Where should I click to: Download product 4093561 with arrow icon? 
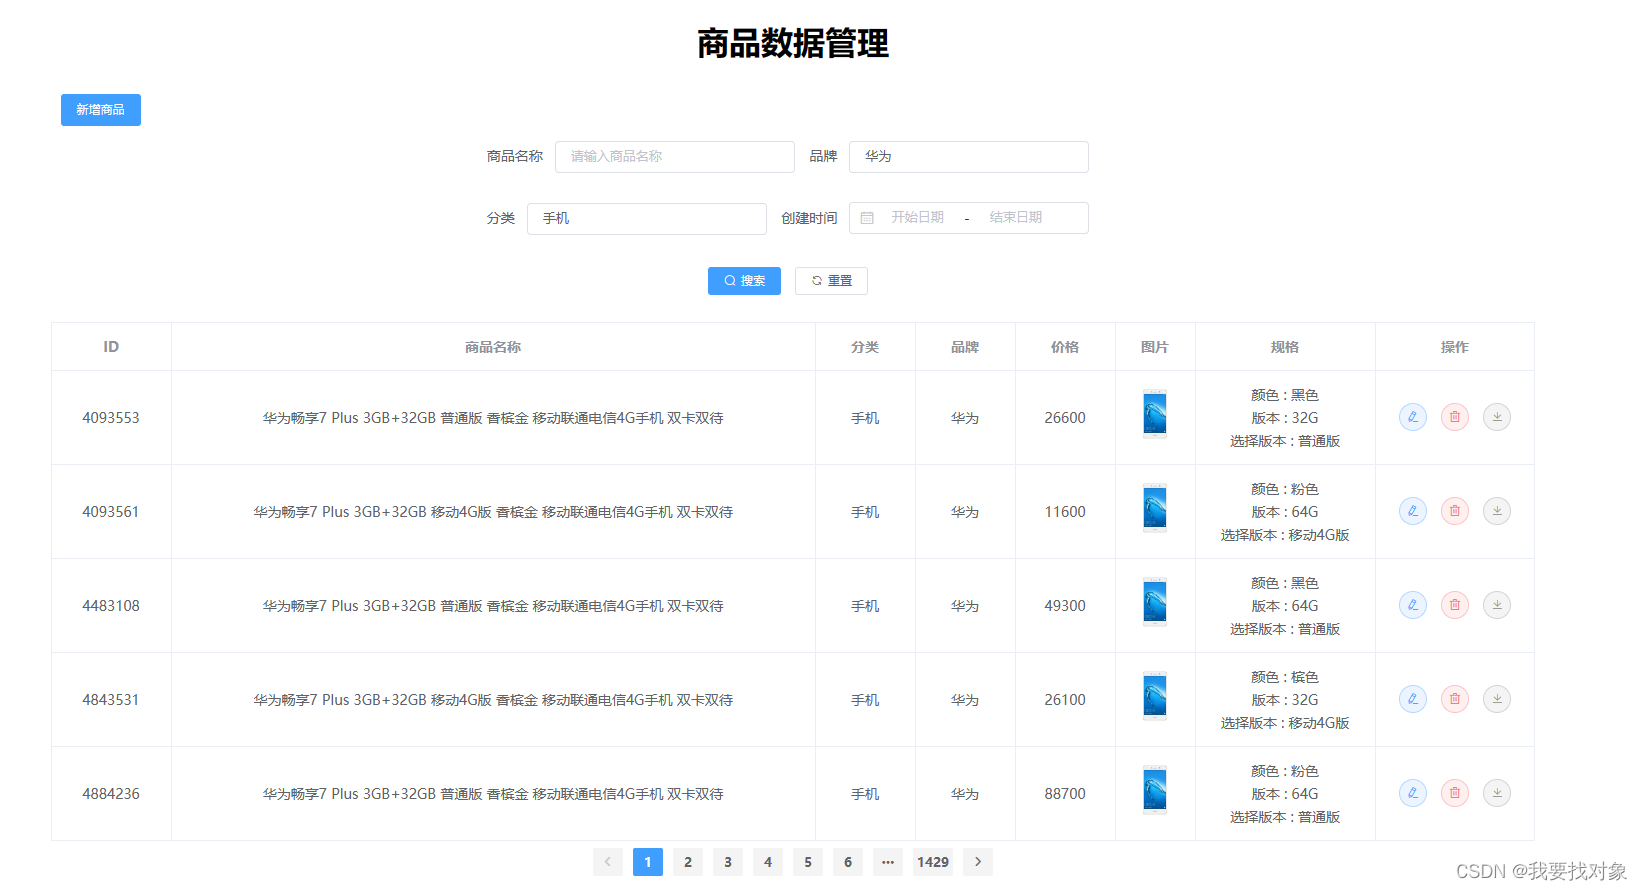tap(1496, 511)
